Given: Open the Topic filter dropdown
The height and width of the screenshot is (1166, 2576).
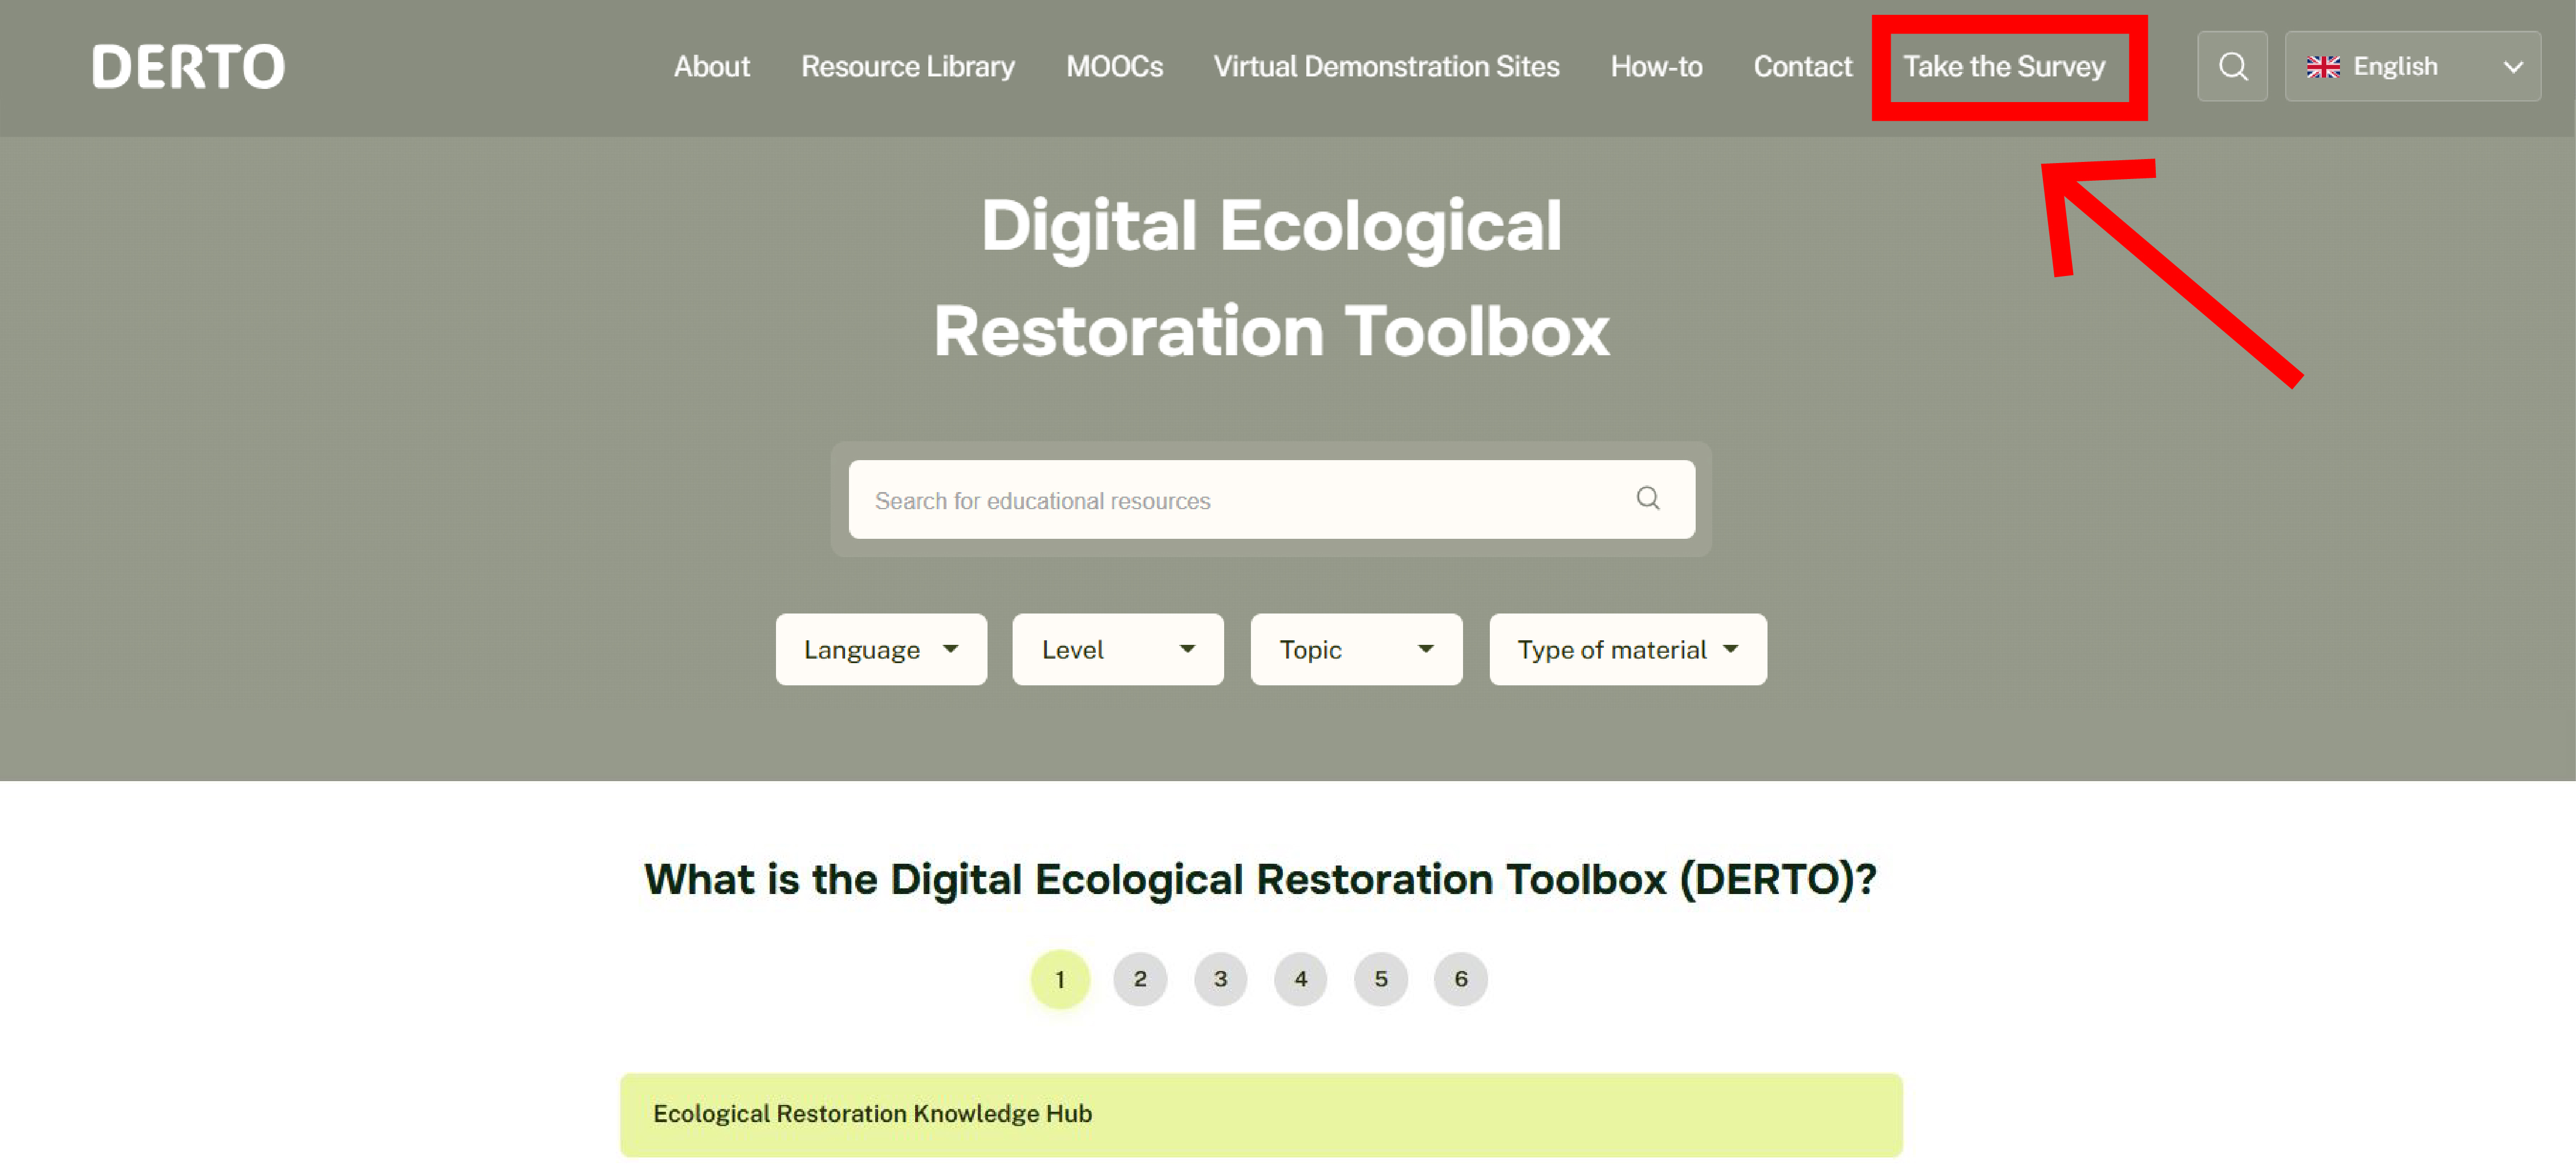Looking at the screenshot, I should 1355,649.
